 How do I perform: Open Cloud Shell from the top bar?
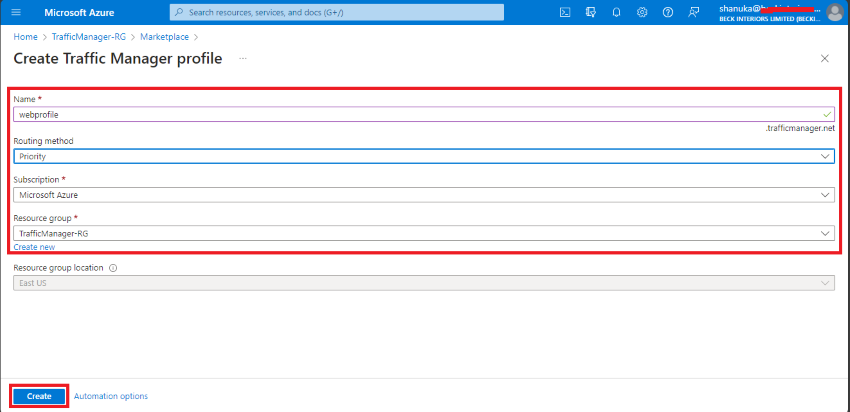click(x=565, y=12)
